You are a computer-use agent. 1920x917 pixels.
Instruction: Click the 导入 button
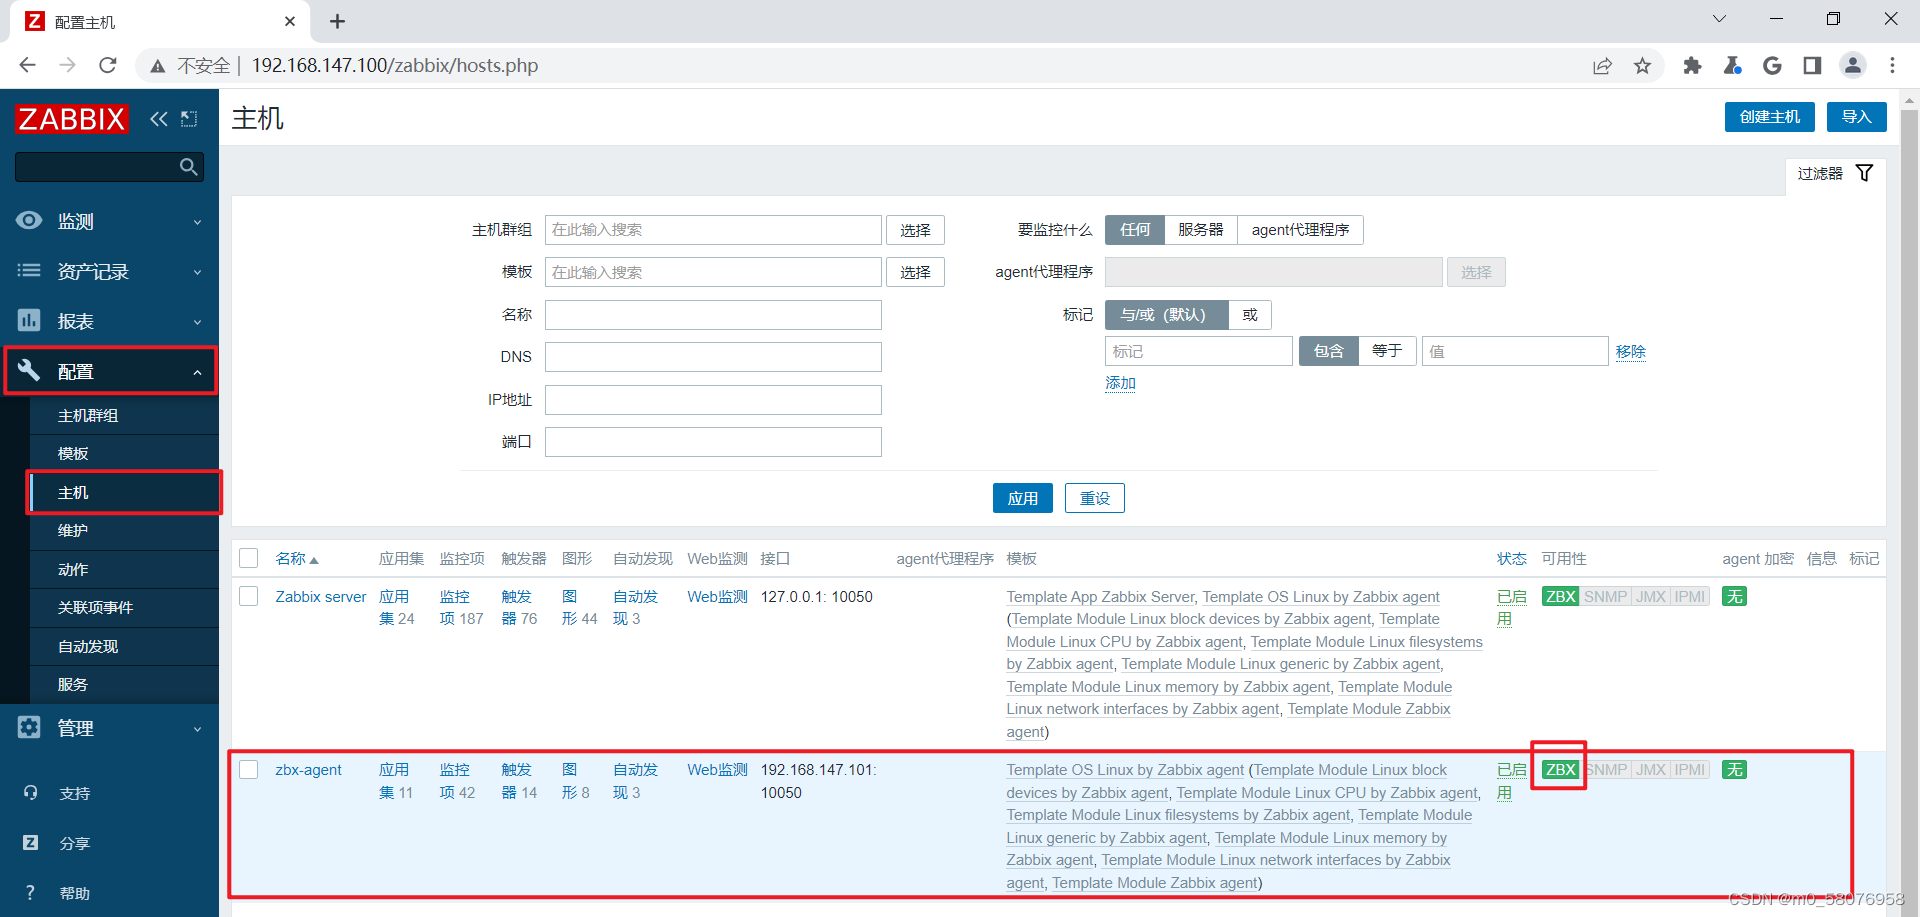coord(1857,117)
